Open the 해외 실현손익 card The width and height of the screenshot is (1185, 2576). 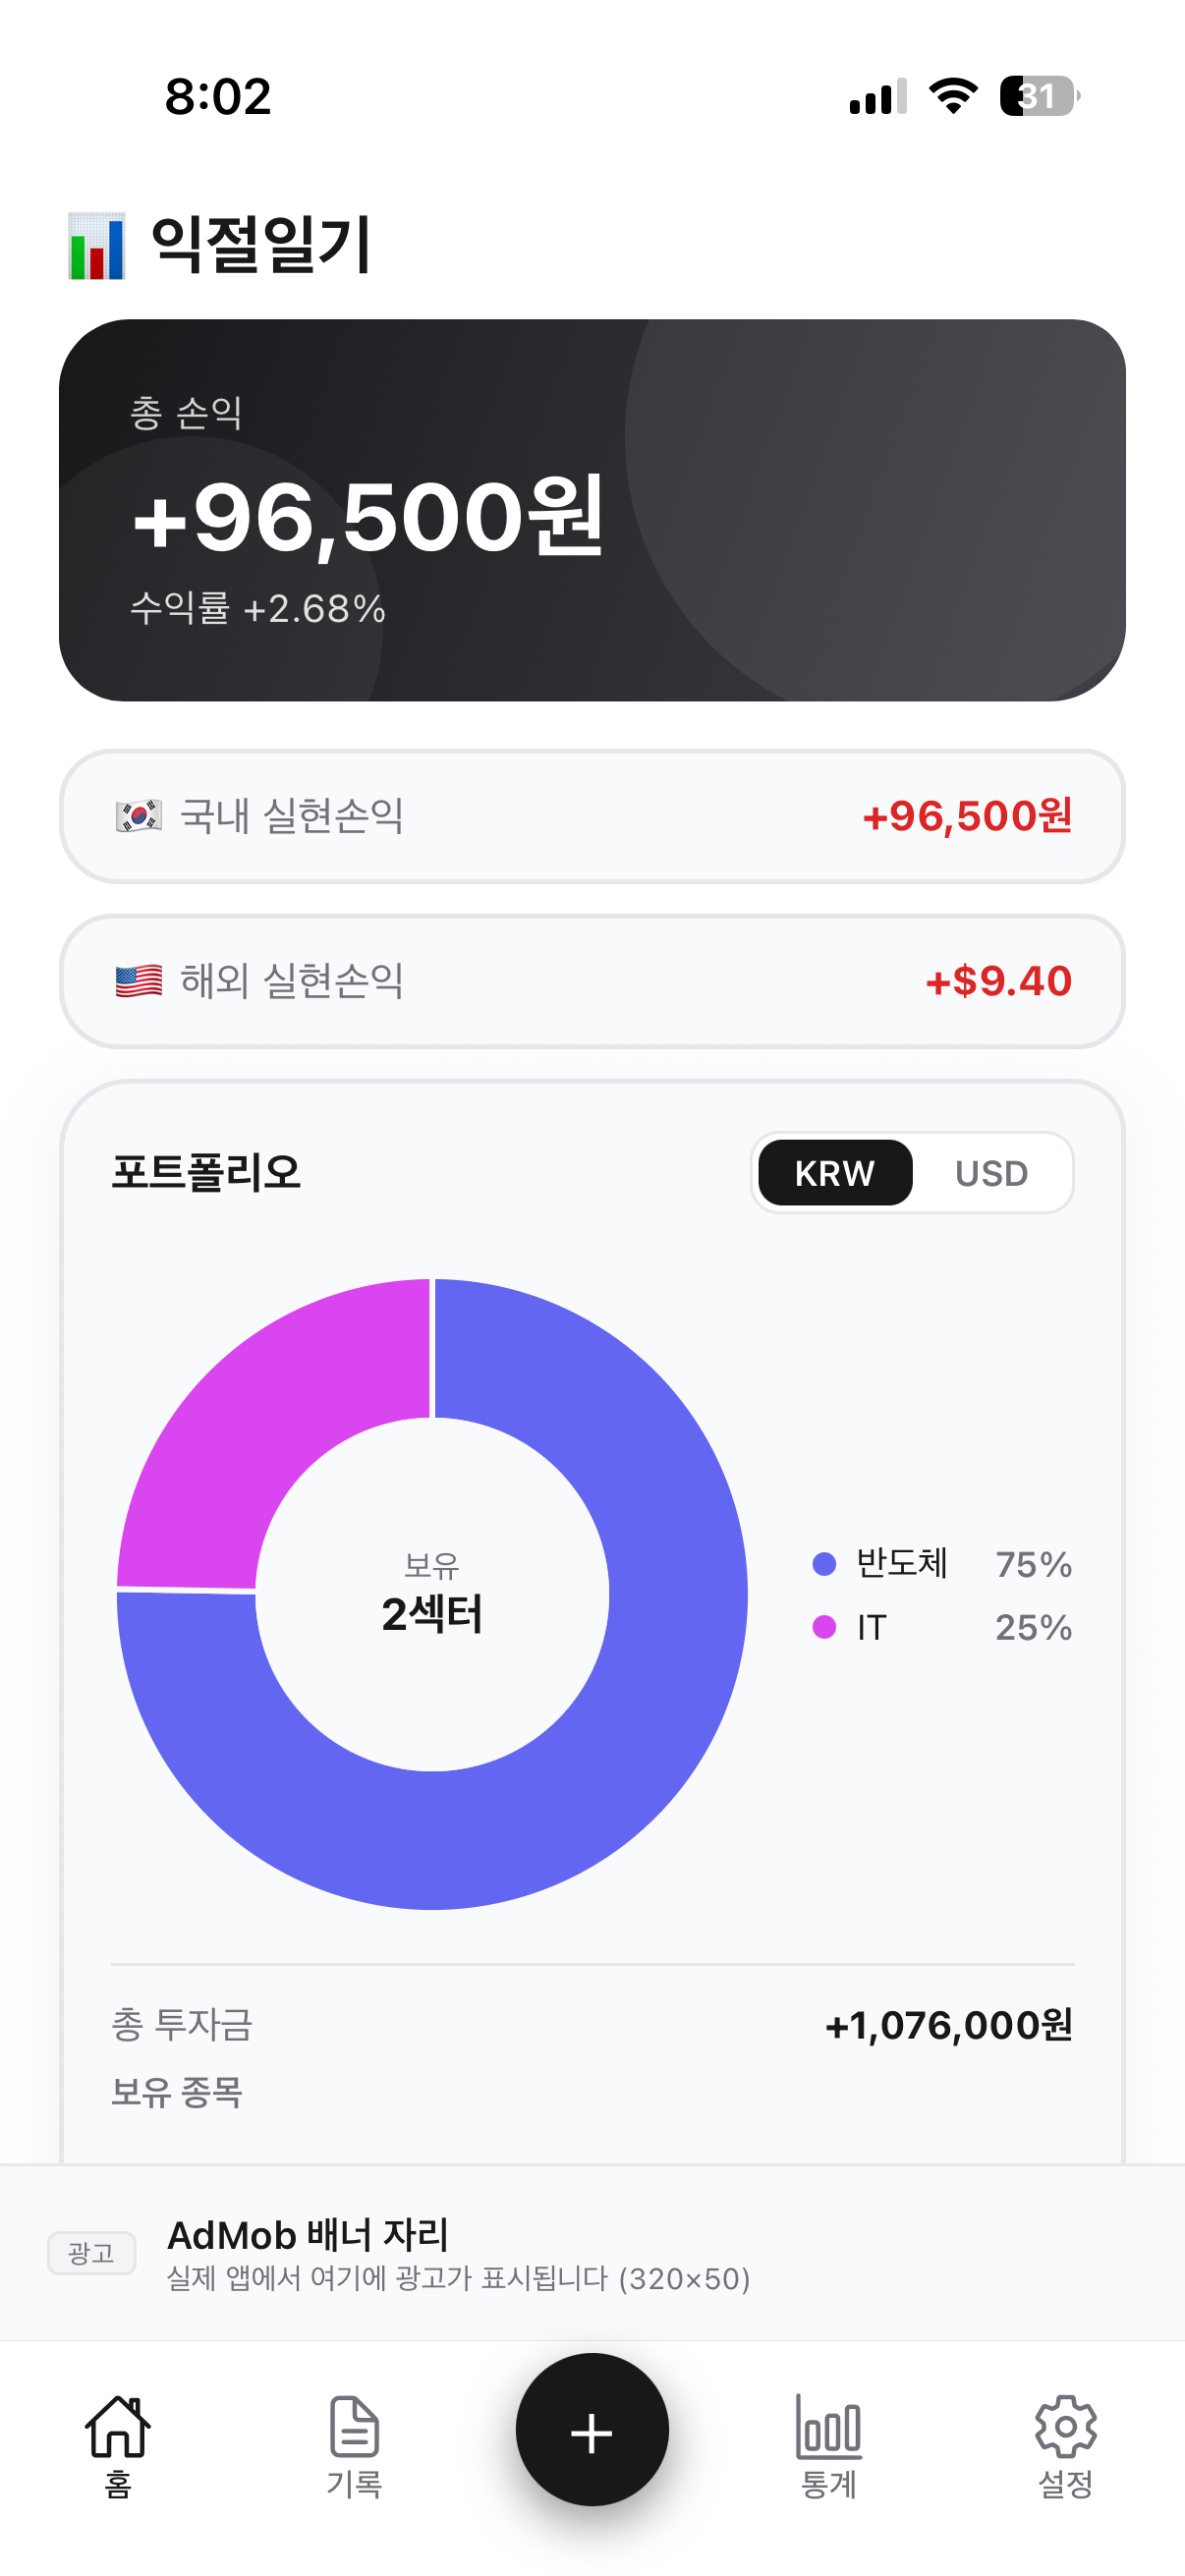point(592,981)
